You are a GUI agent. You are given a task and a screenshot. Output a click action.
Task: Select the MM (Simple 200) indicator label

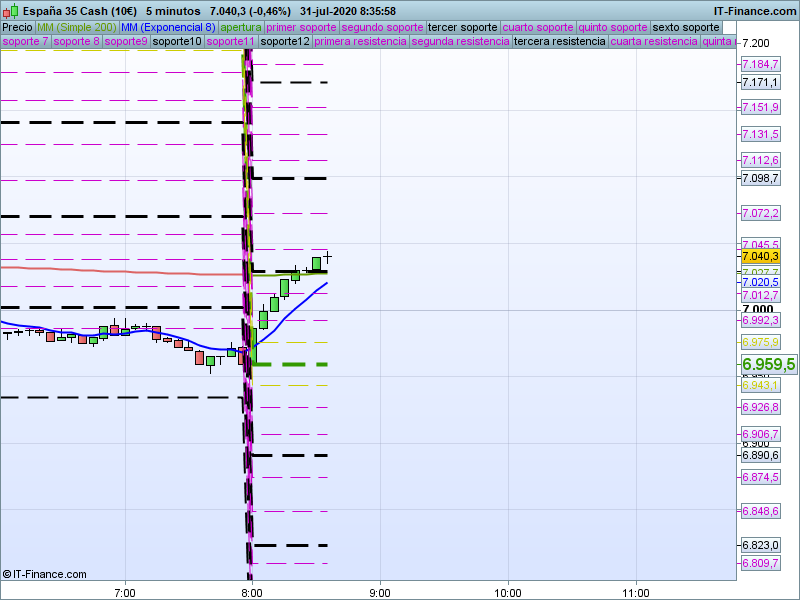77,28
